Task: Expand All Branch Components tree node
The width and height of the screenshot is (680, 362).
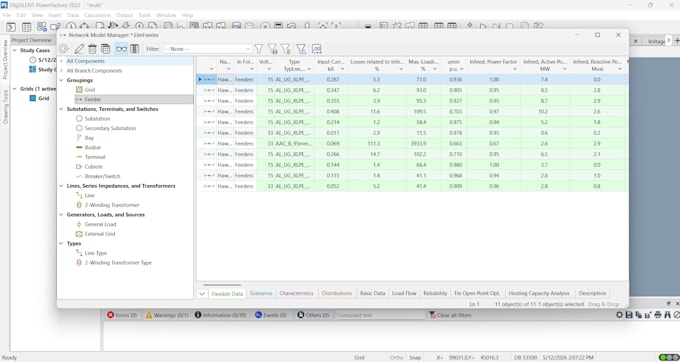Action: click(62, 71)
